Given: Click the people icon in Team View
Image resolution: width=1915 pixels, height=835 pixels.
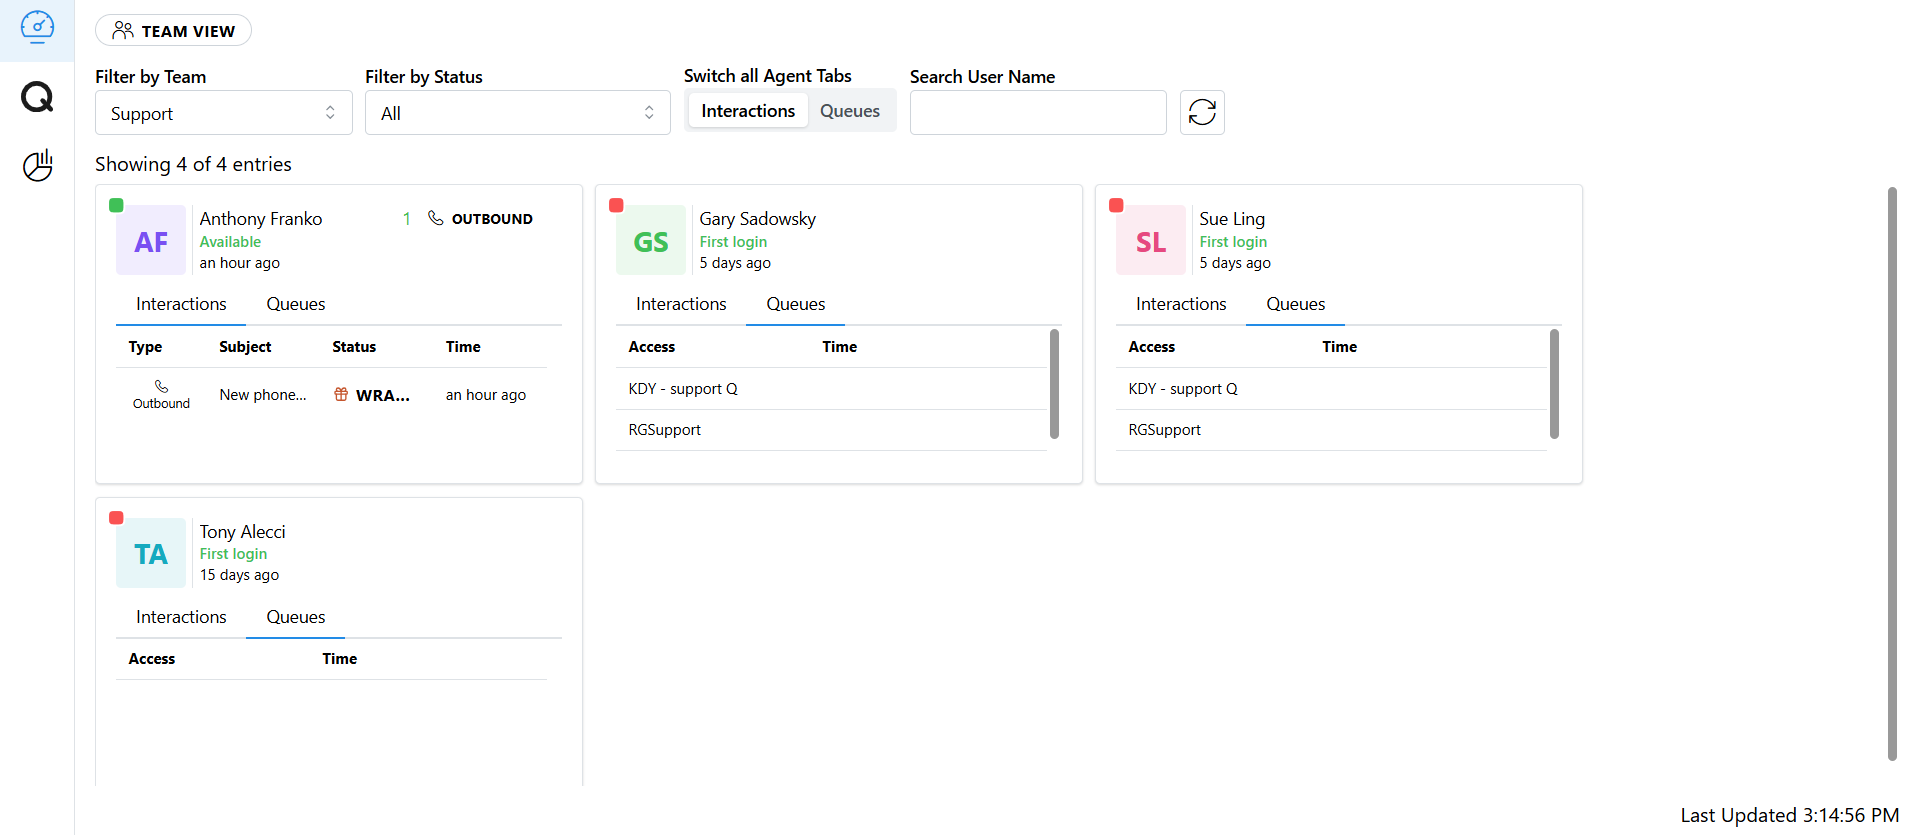Looking at the screenshot, I should pos(123,30).
